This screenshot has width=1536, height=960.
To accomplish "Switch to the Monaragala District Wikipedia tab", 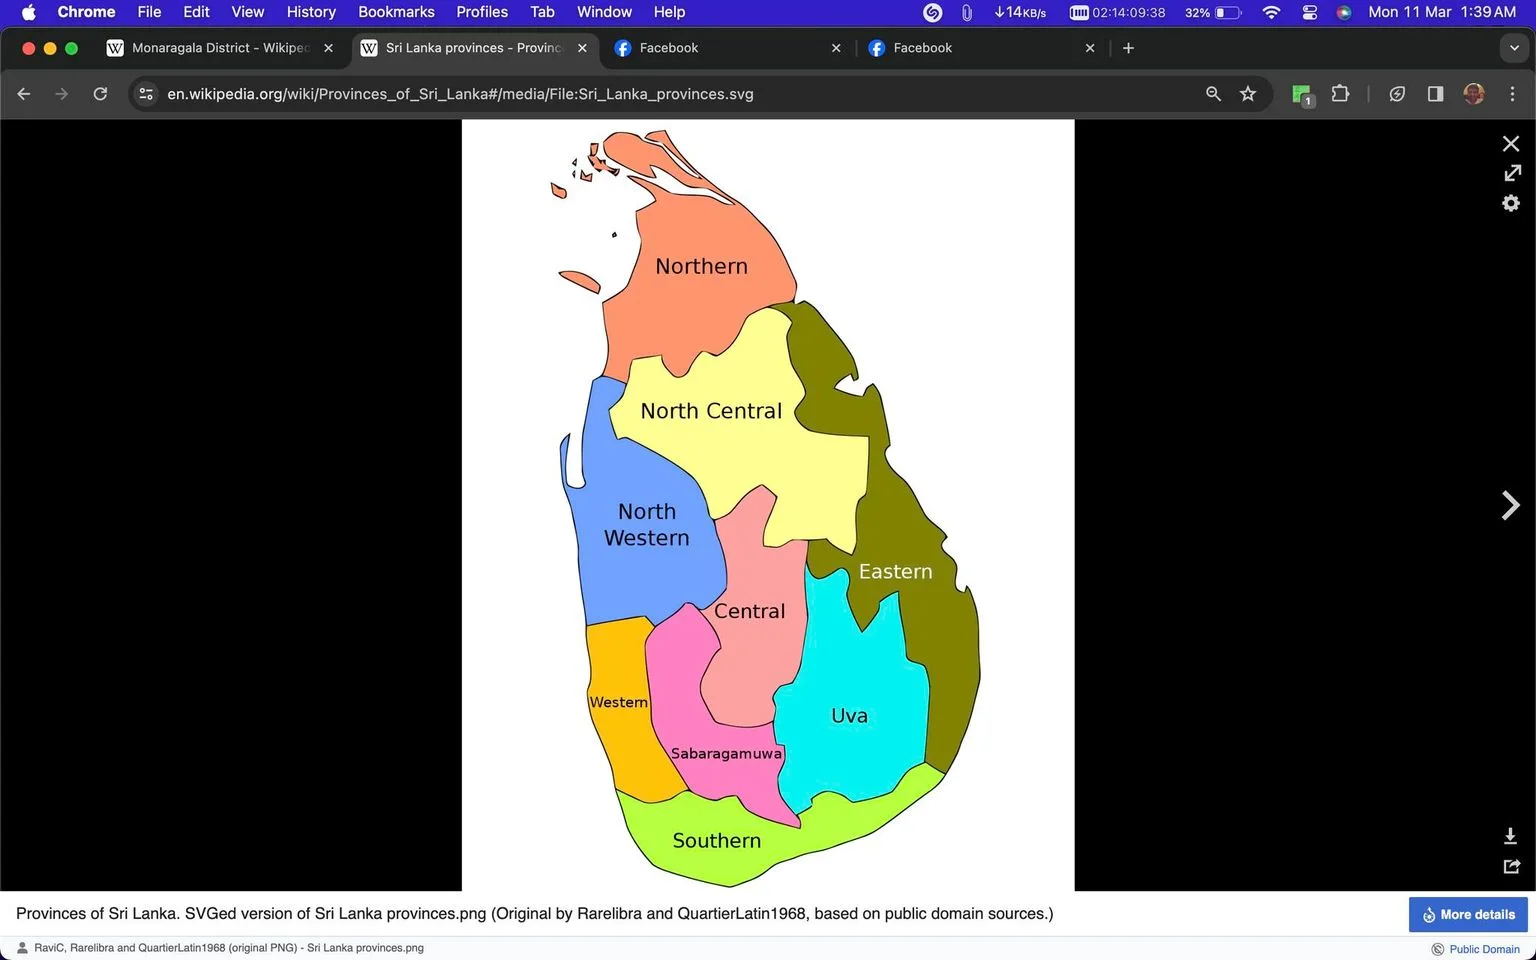I will tap(219, 48).
